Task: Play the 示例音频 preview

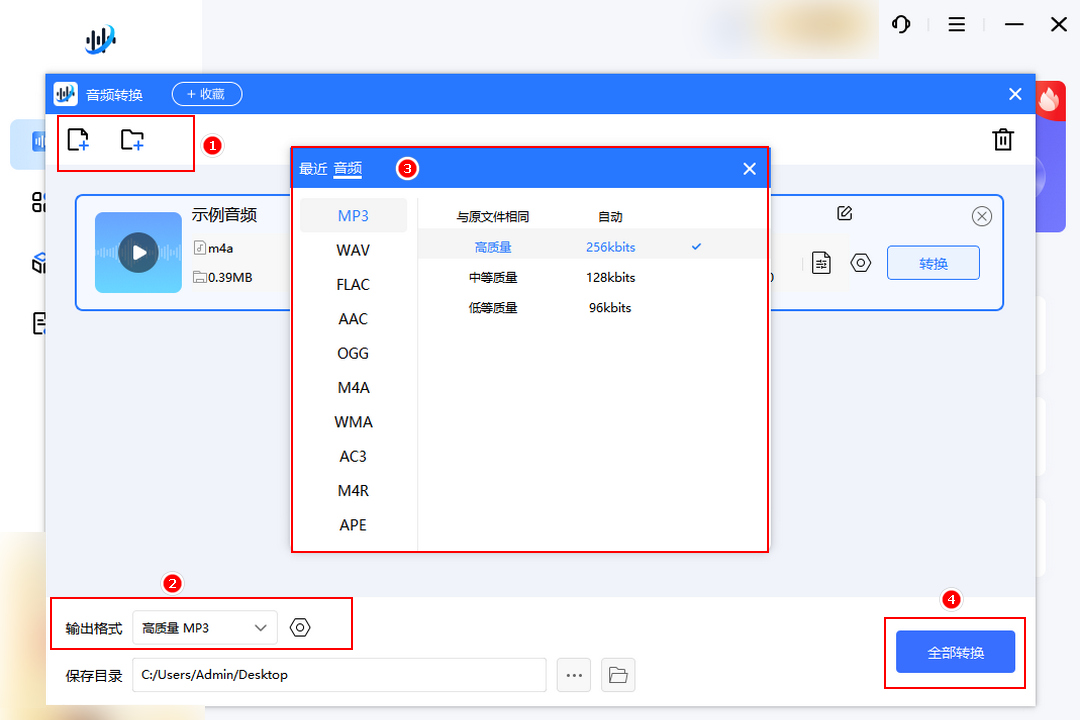Action: (138, 252)
